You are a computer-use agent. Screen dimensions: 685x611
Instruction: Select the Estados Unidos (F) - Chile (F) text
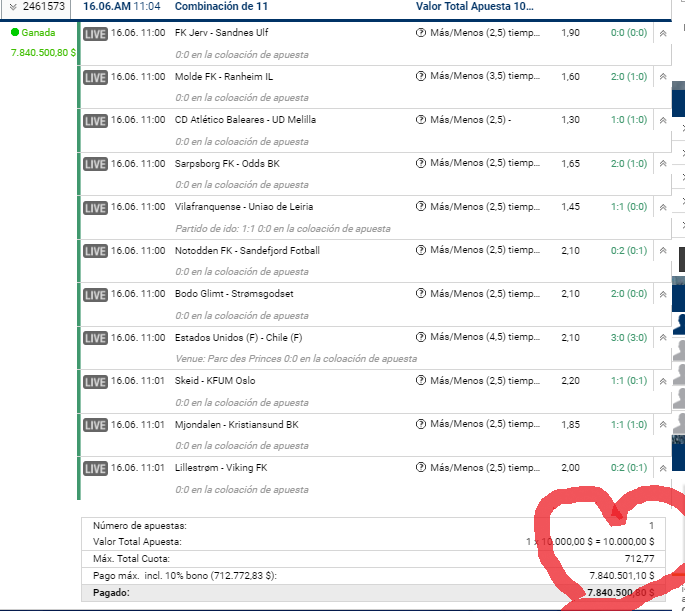[239, 338]
